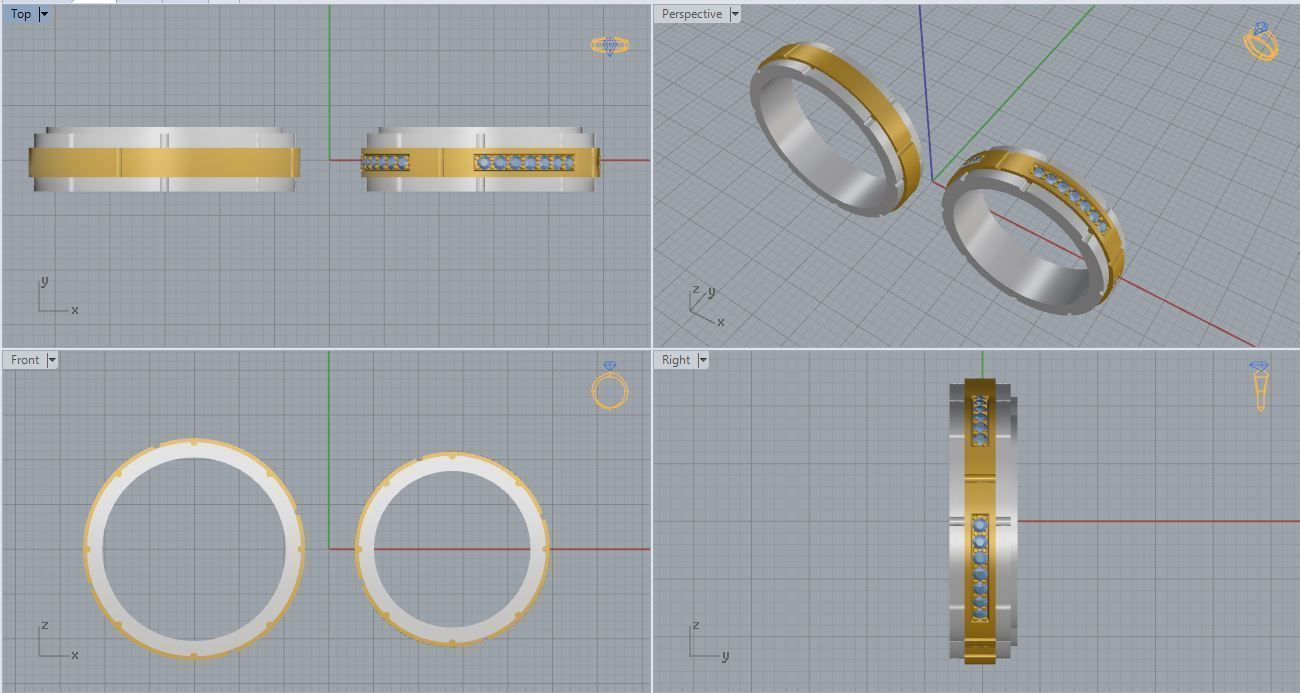Select the ring in the Right viewport

click(982, 520)
